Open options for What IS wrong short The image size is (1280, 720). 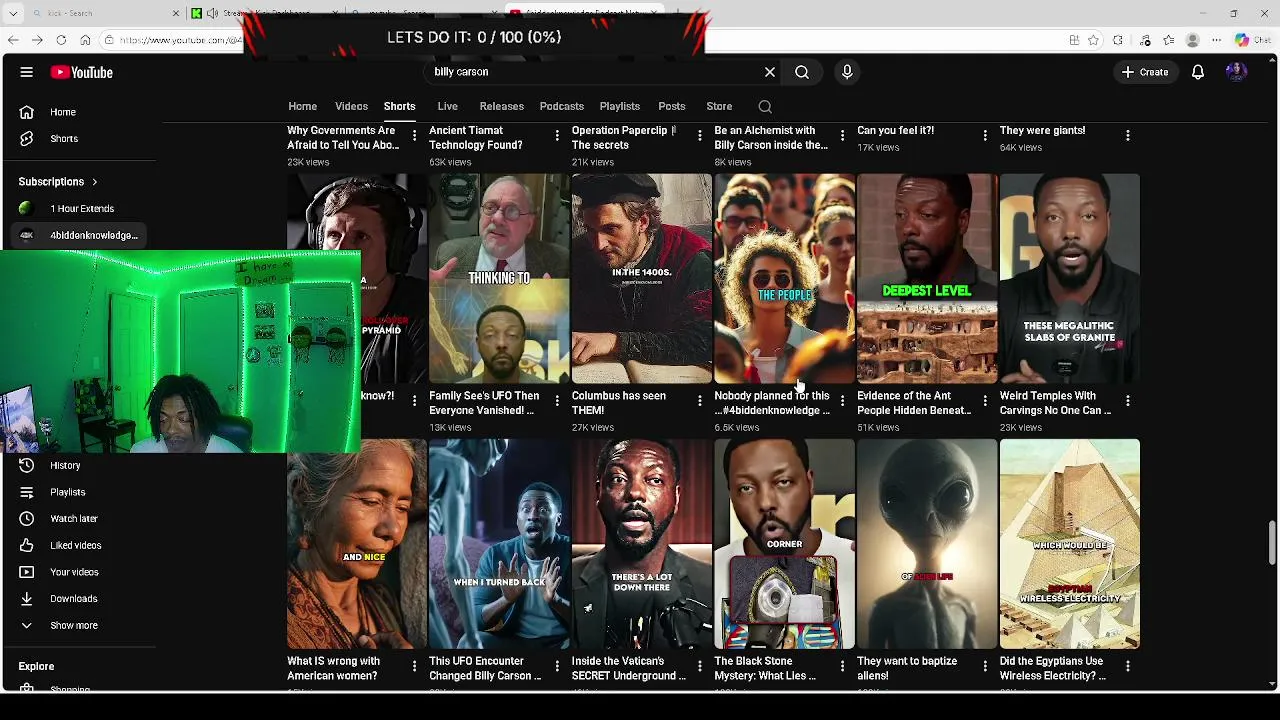pyautogui.click(x=414, y=666)
